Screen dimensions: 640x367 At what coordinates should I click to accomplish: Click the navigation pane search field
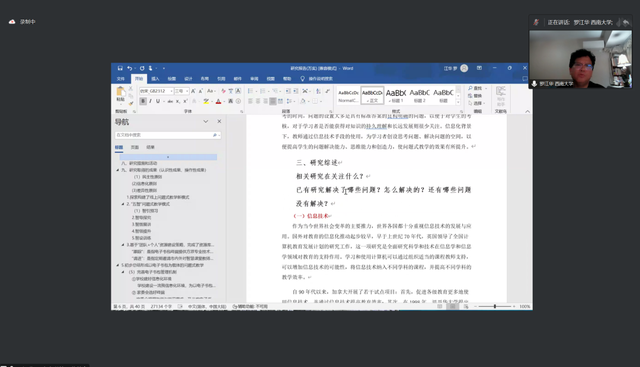[168, 135]
